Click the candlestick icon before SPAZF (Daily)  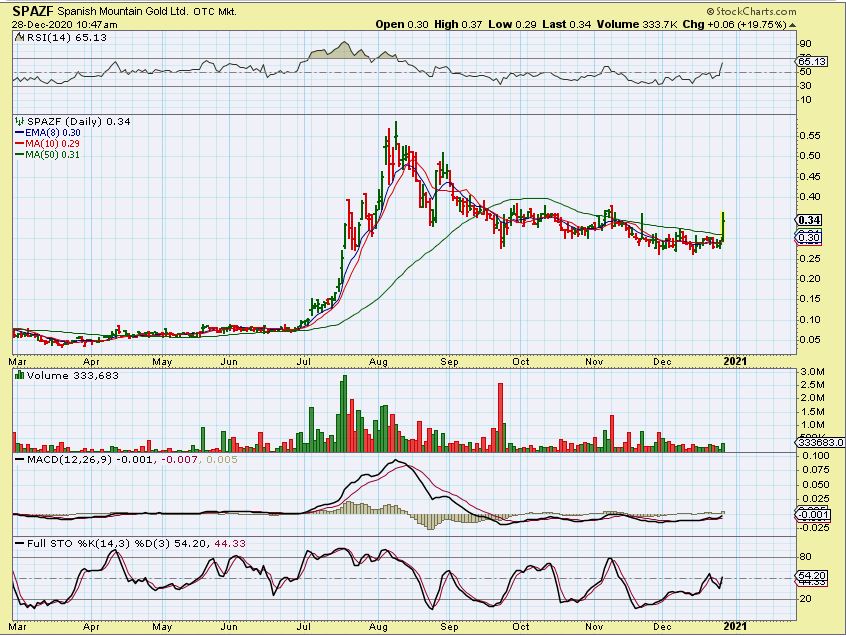tap(20, 121)
